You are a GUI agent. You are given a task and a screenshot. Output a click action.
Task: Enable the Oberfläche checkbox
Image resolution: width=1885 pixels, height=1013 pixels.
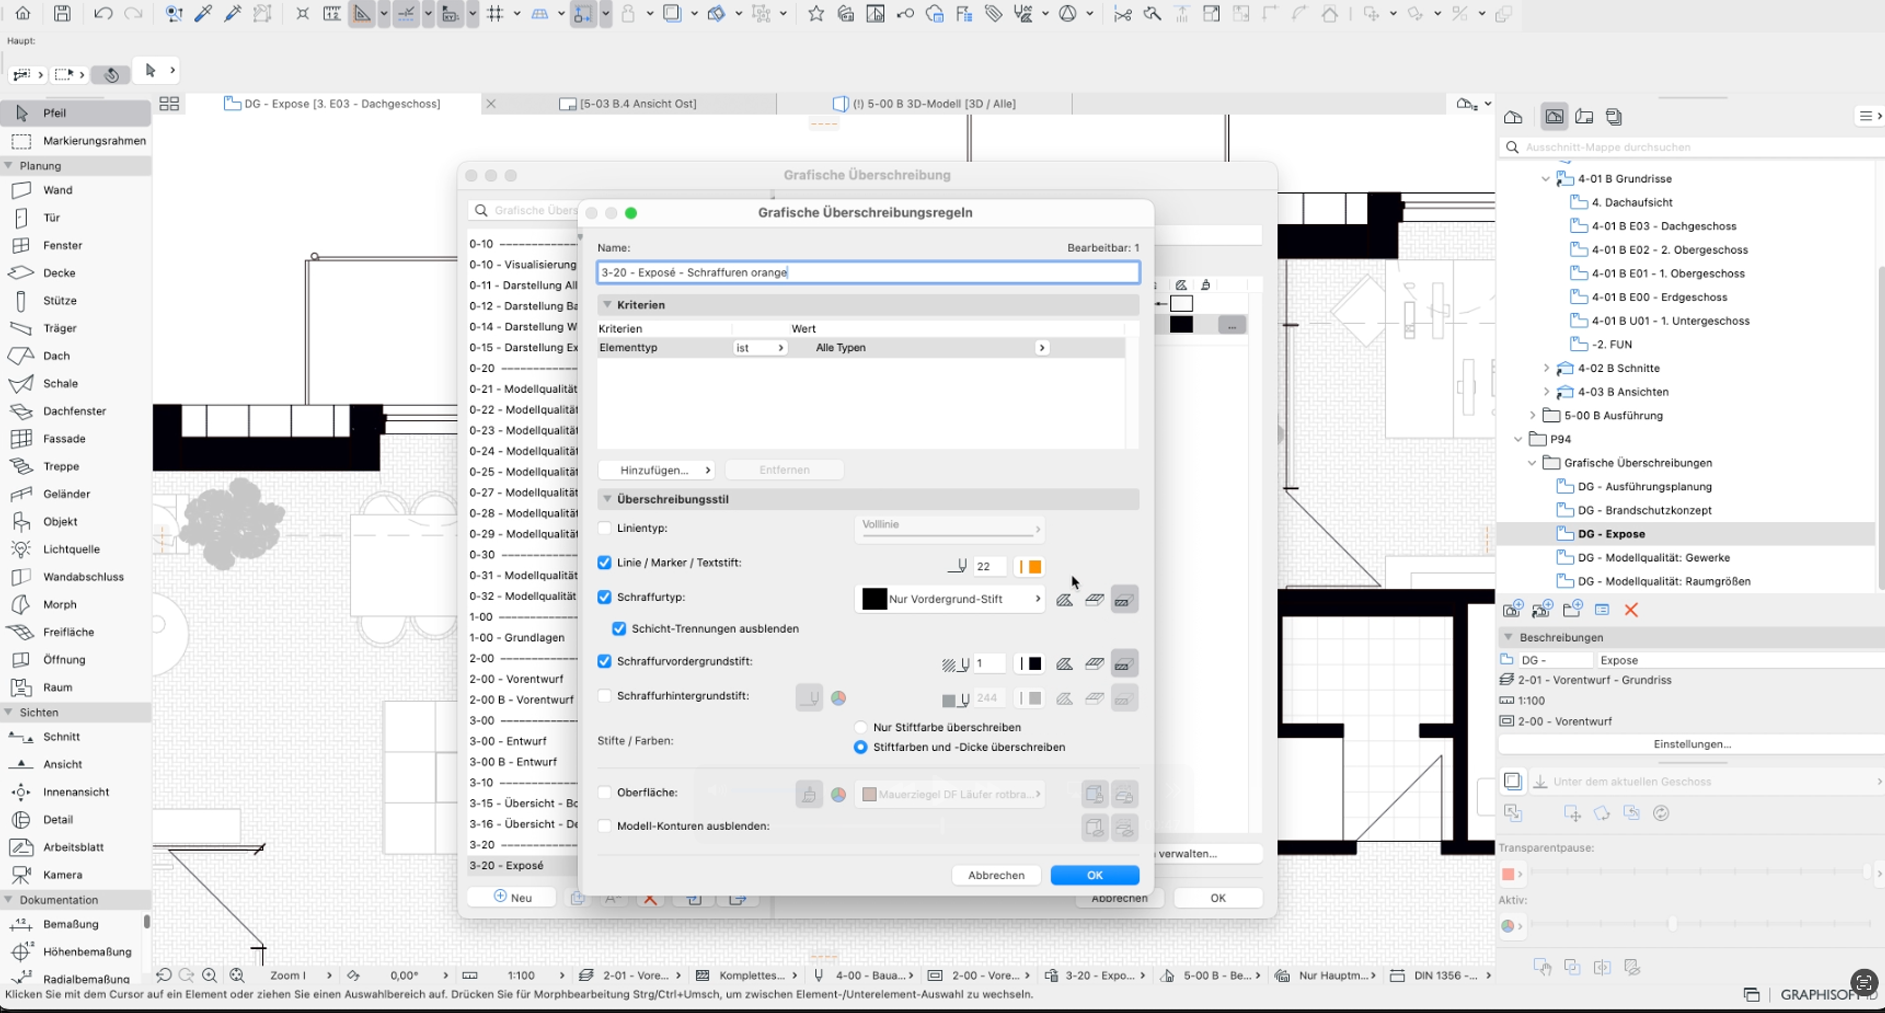[604, 793]
